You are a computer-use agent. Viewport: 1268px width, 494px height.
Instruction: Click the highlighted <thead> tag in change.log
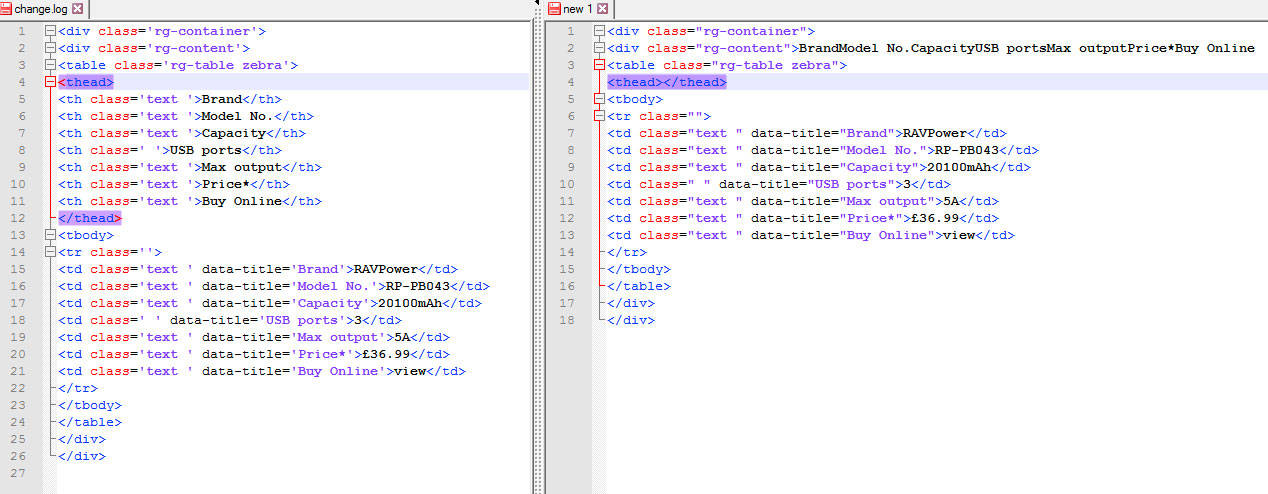[x=86, y=82]
